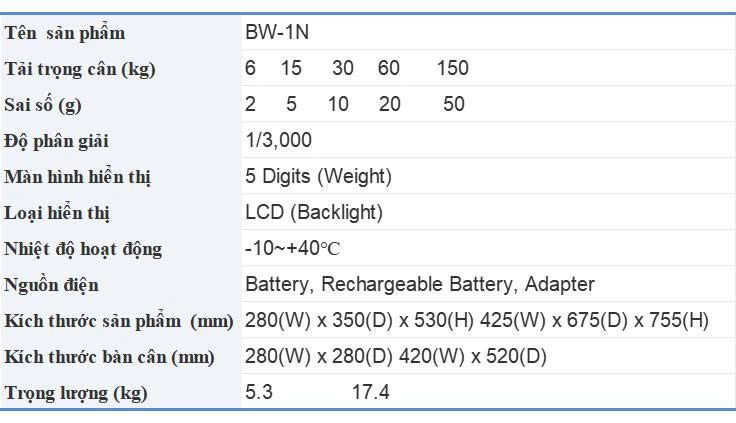Click the 150 kg capacity value
Image resolution: width=736 pixels, height=423 pixels.
click(452, 68)
